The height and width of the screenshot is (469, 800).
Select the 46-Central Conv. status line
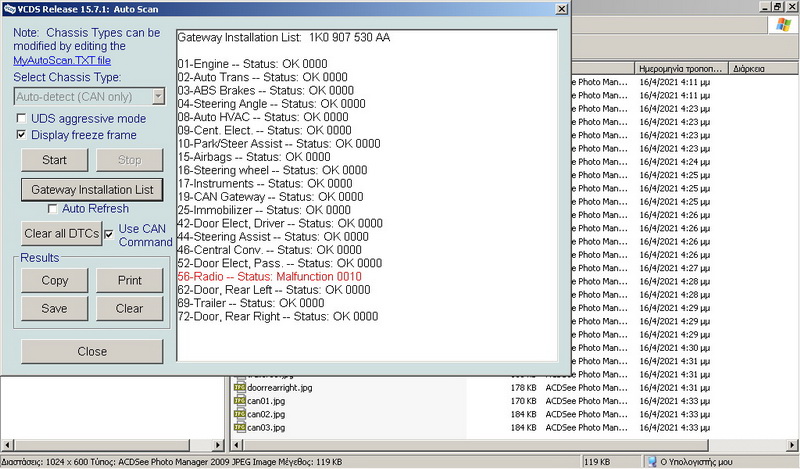(x=270, y=250)
